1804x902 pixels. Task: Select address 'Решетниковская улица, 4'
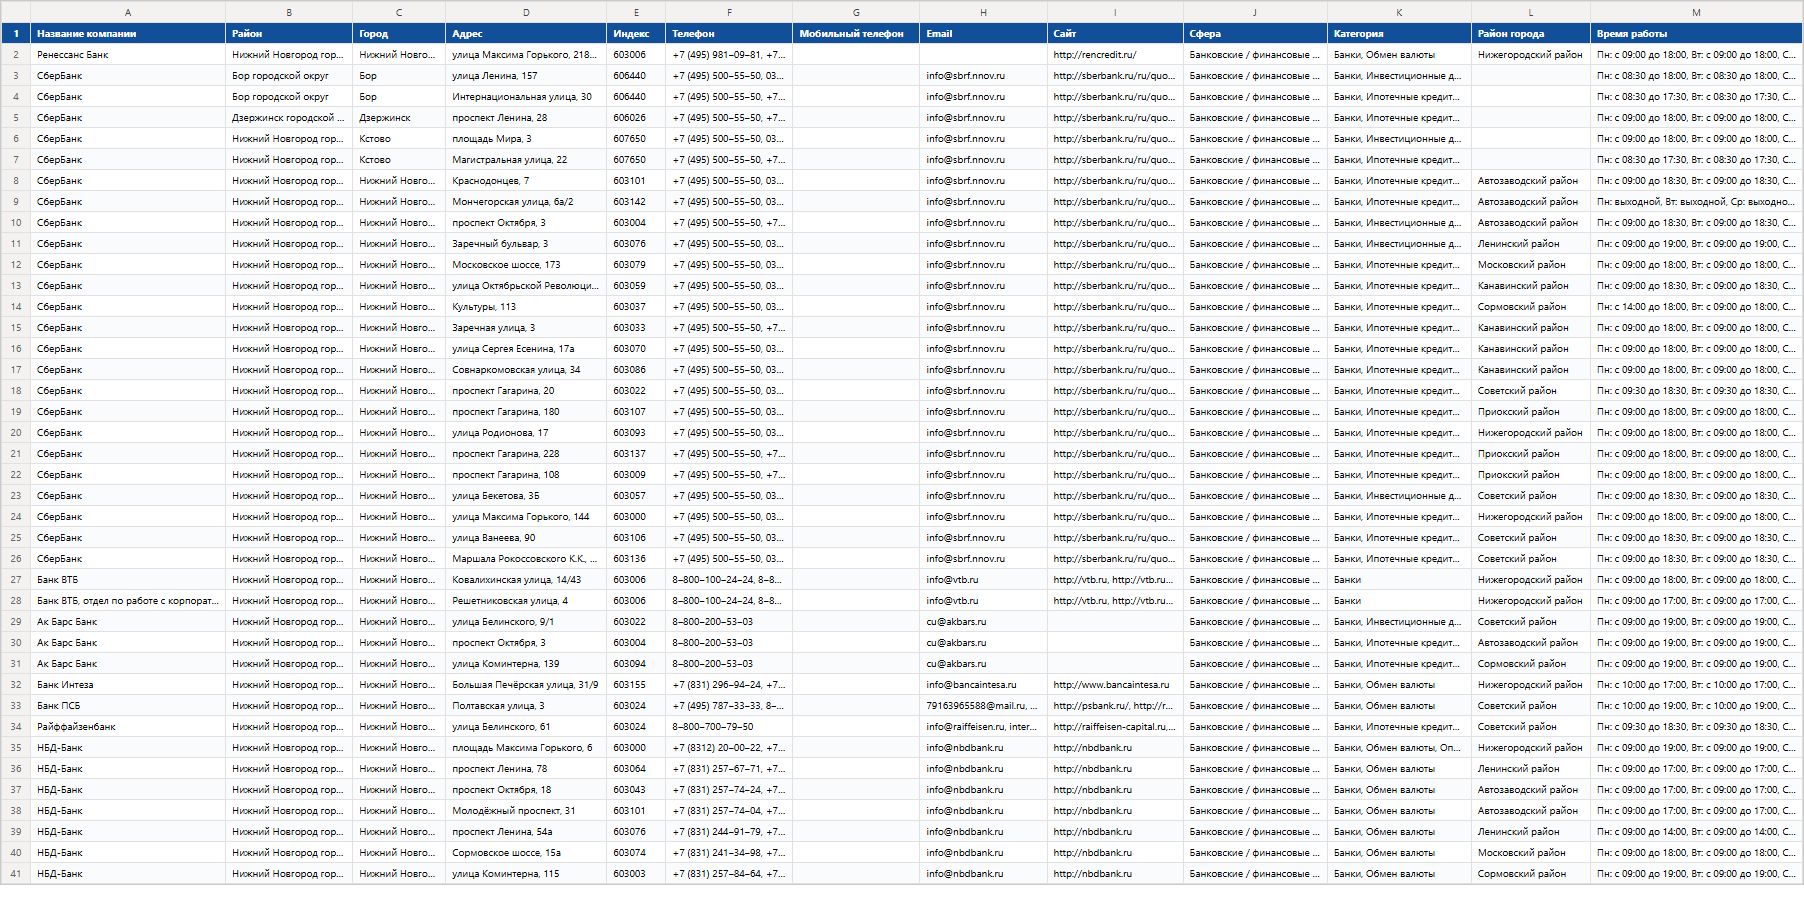click(526, 601)
